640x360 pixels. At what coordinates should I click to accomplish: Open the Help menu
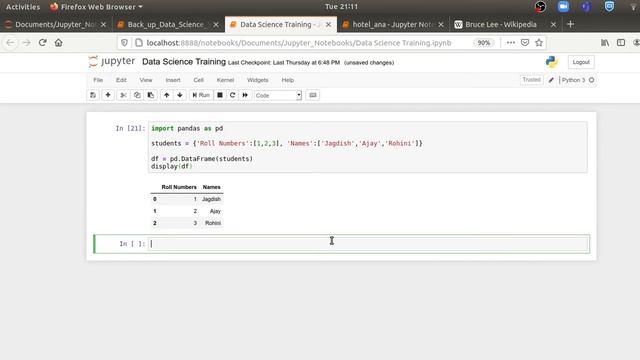pyautogui.click(x=288, y=80)
